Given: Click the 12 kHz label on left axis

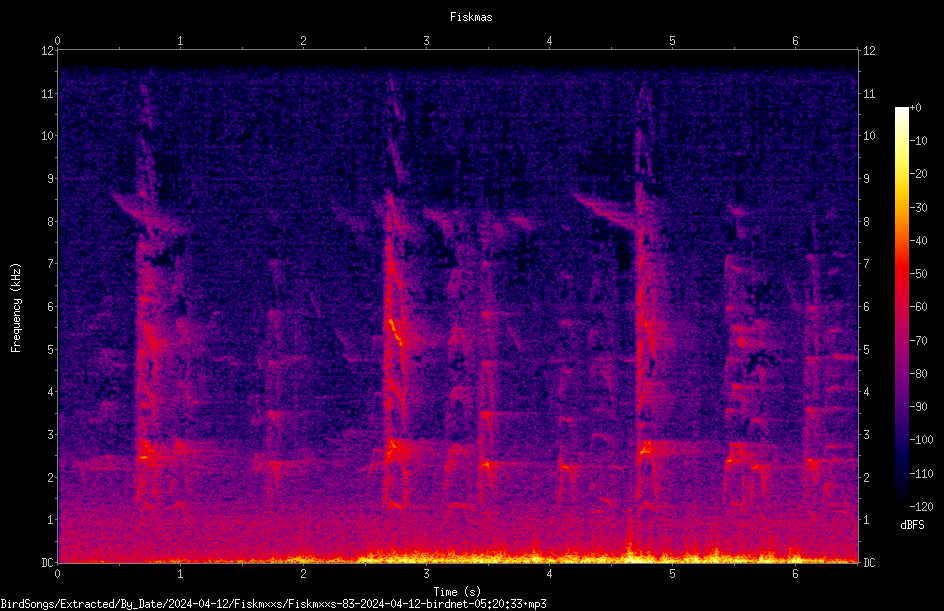Looking at the screenshot, I should point(47,51).
